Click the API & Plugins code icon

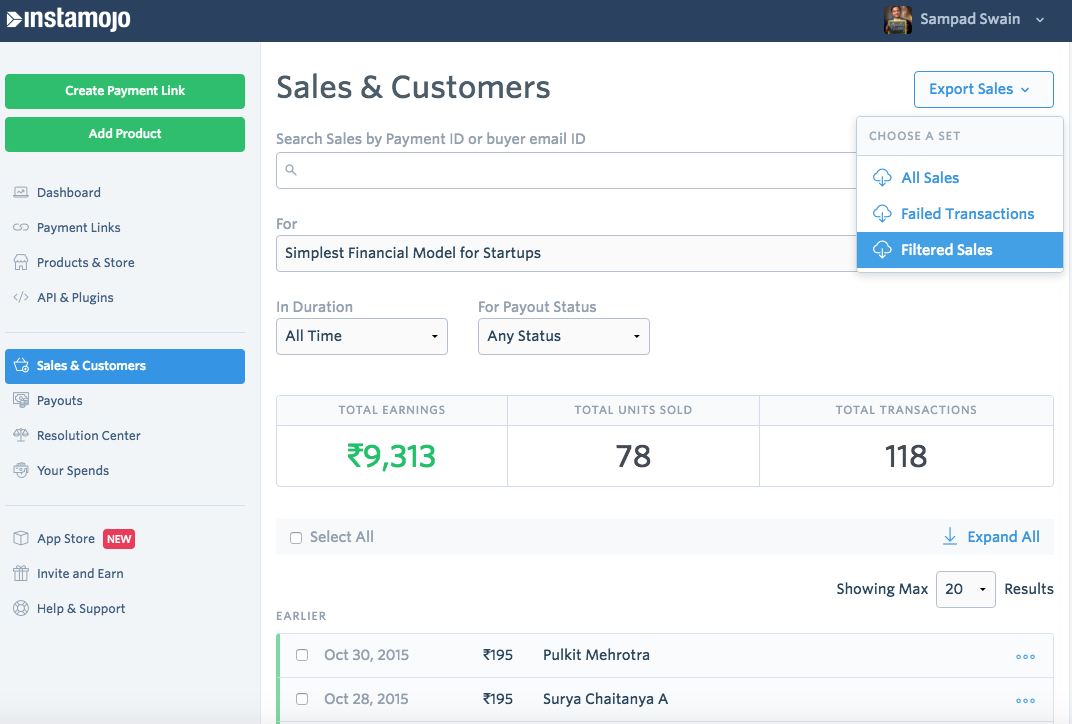click(21, 297)
